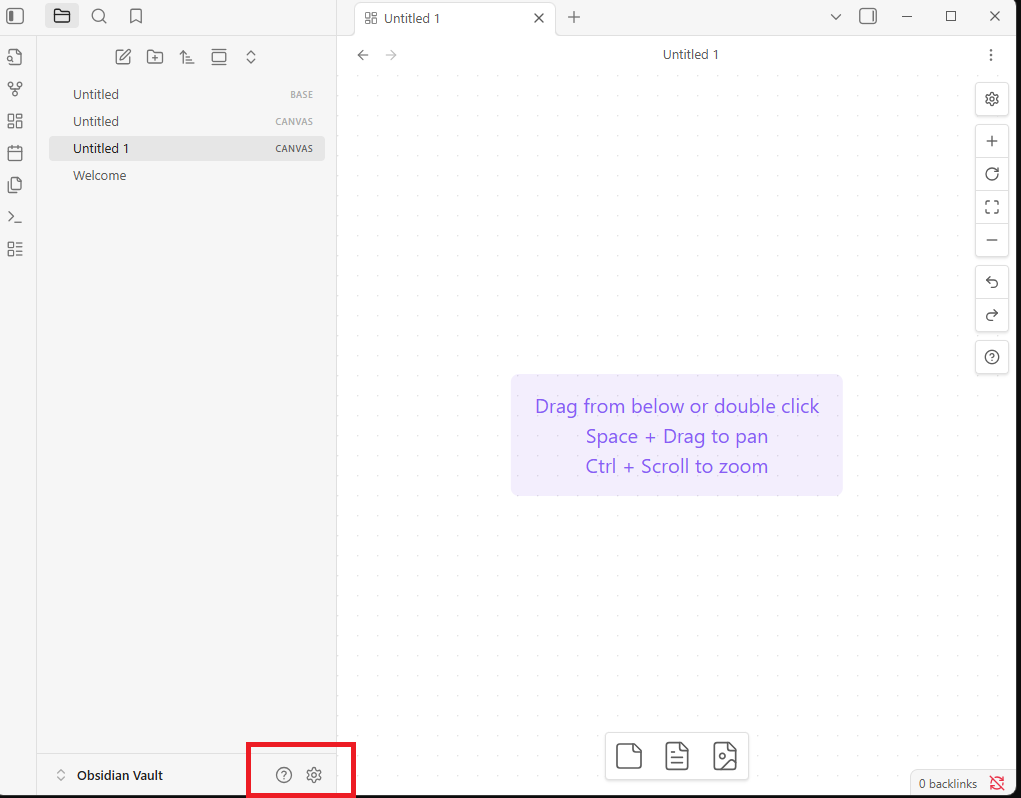The width and height of the screenshot is (1021, 798).
Task: Zoom to fit the canvas
Action: pyautogui.click(x=992, y=207)
